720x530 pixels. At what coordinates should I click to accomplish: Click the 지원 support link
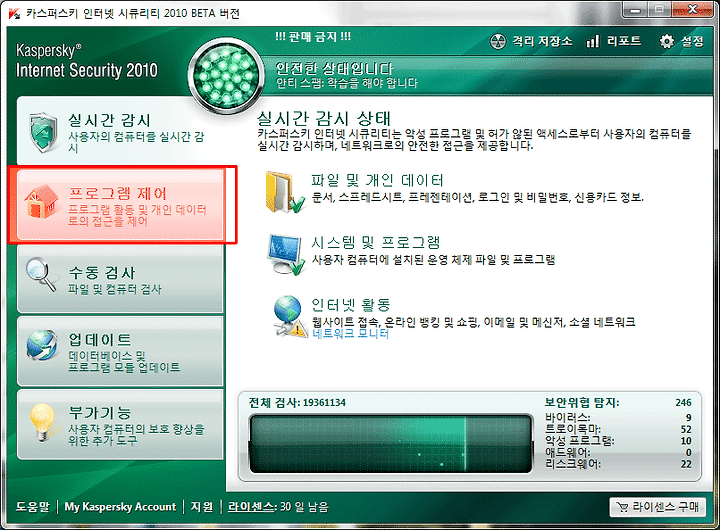click(x=202, y=507)
